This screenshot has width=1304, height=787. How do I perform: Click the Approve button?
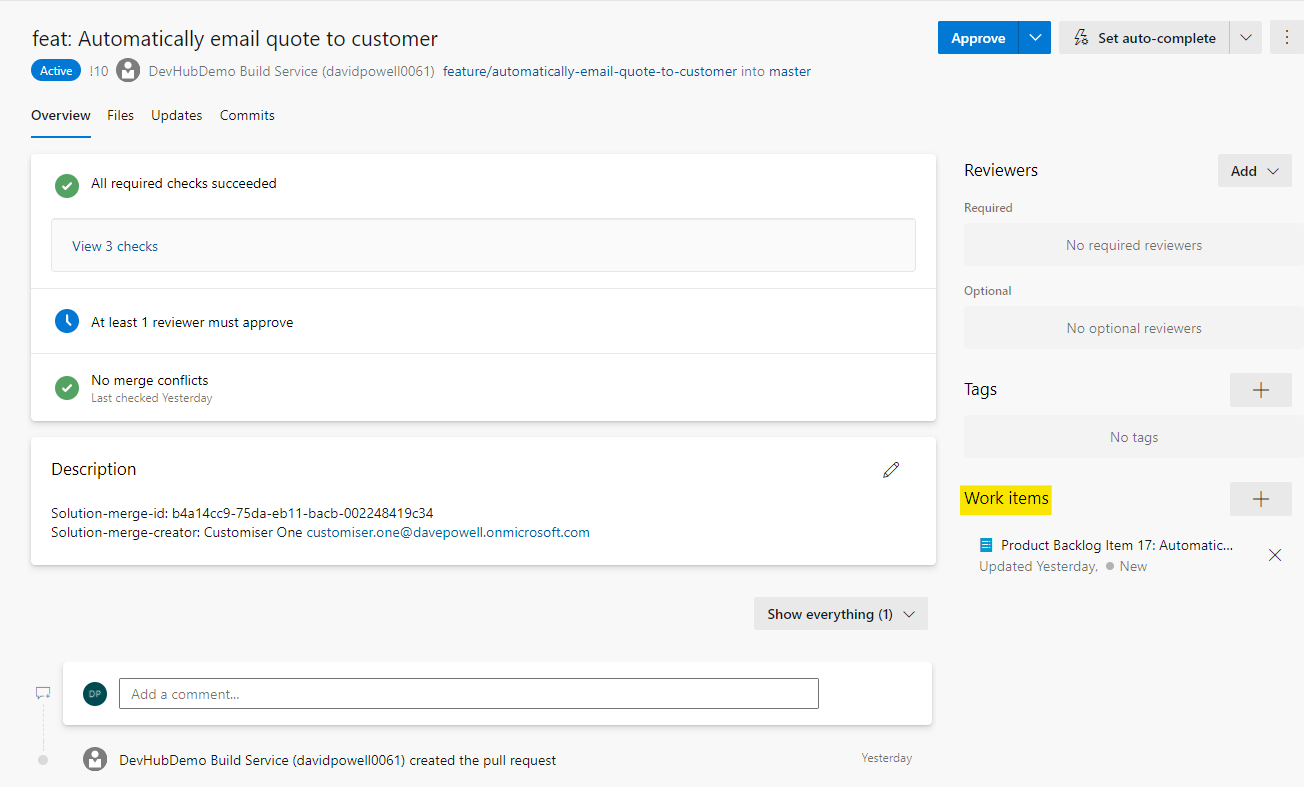(x=978, y=38)
